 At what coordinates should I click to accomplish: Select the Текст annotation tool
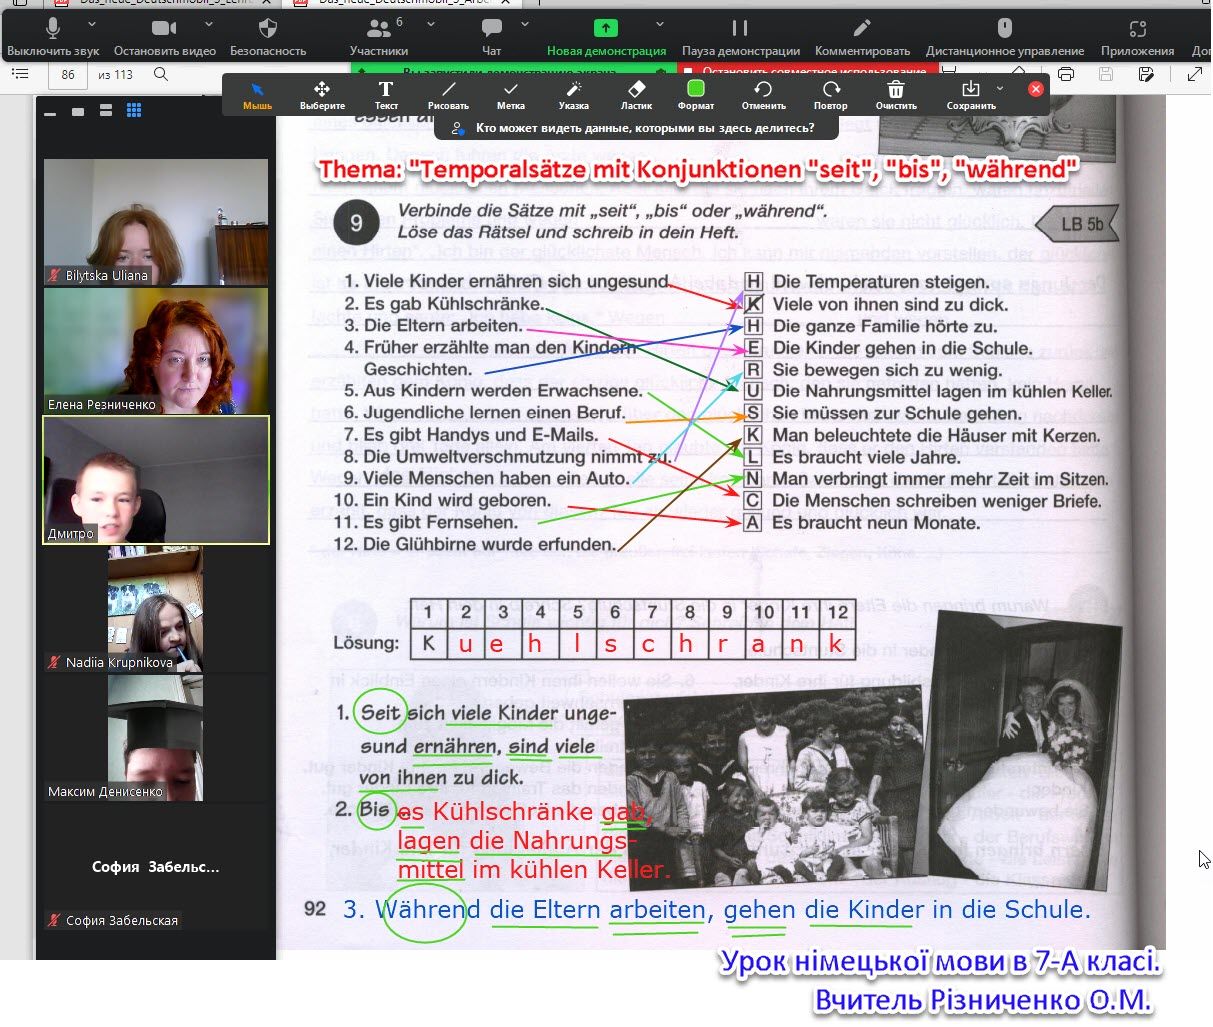[x=386, y=95]
